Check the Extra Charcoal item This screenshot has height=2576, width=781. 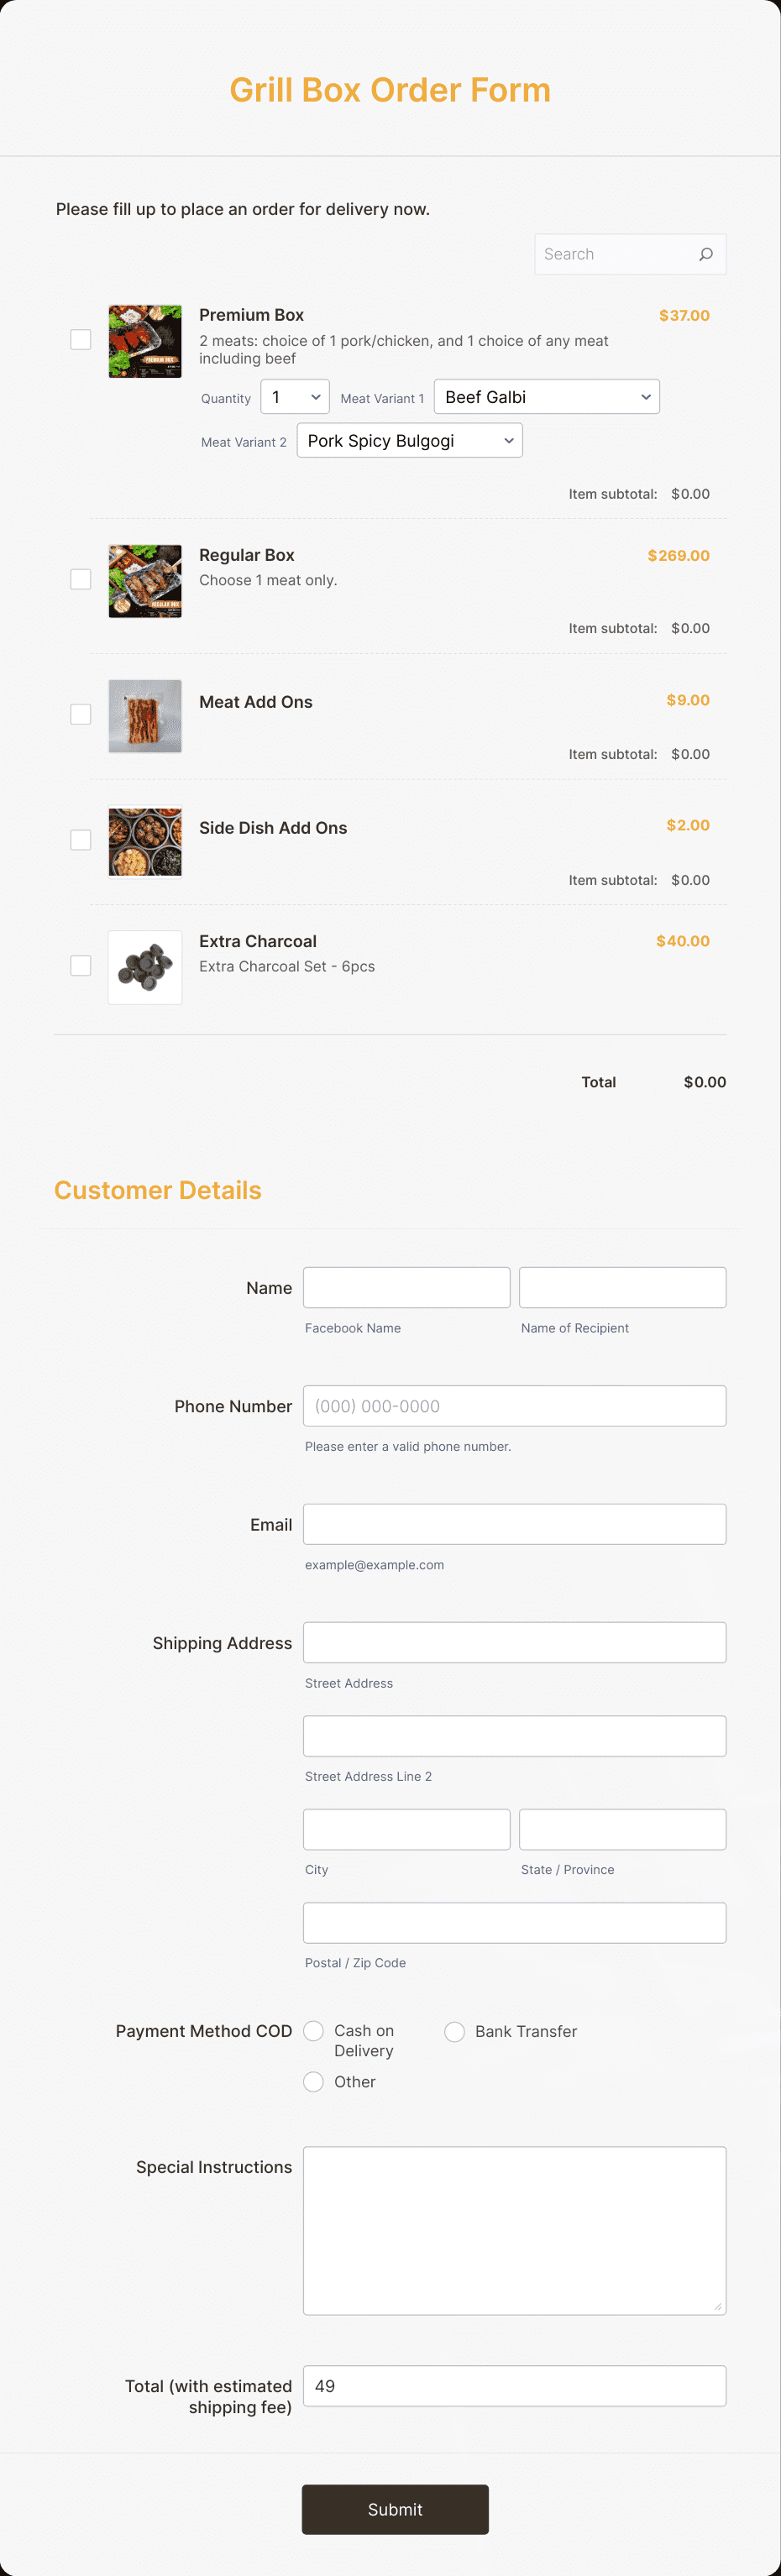[81, 965]
